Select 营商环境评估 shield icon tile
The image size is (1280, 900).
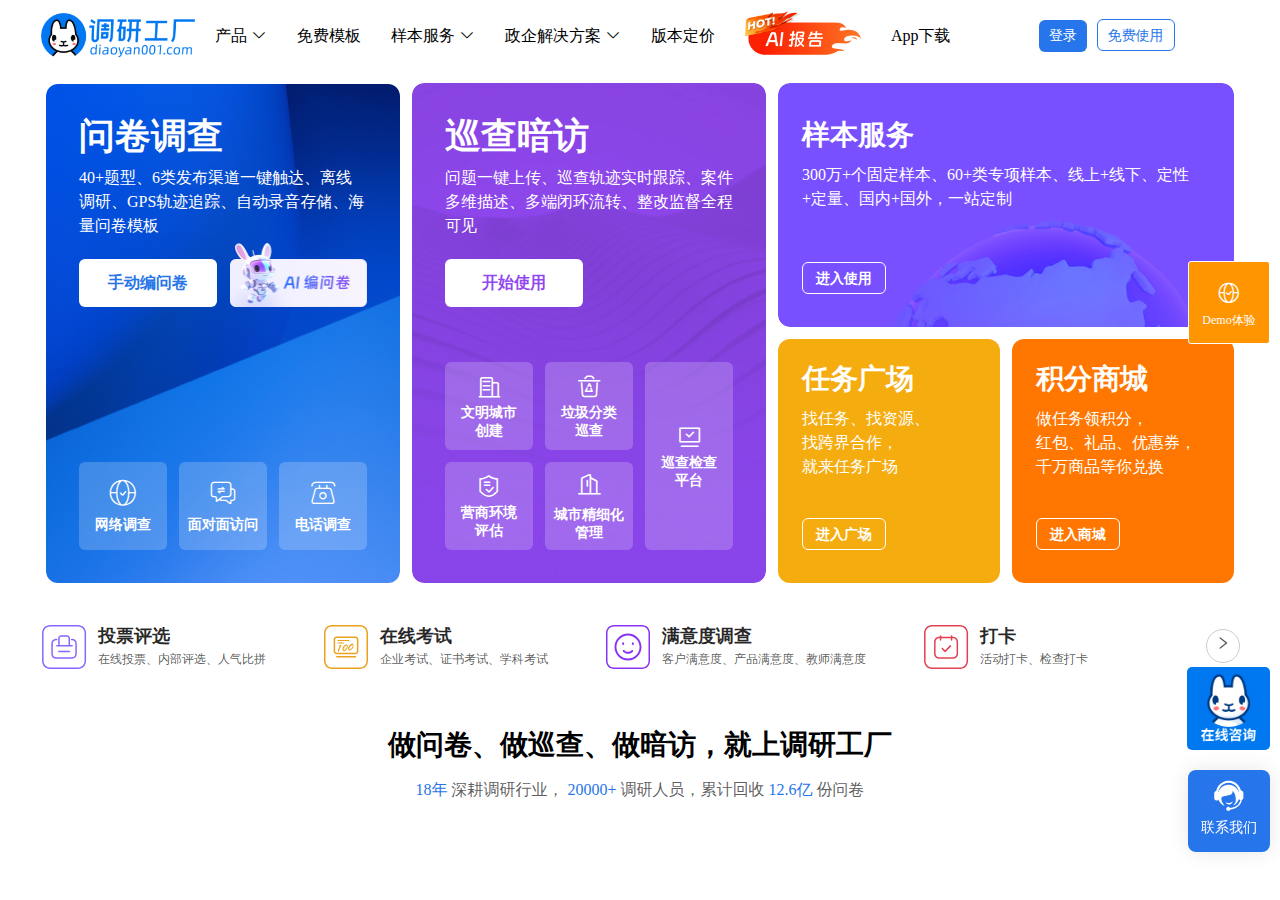point(489,506)
